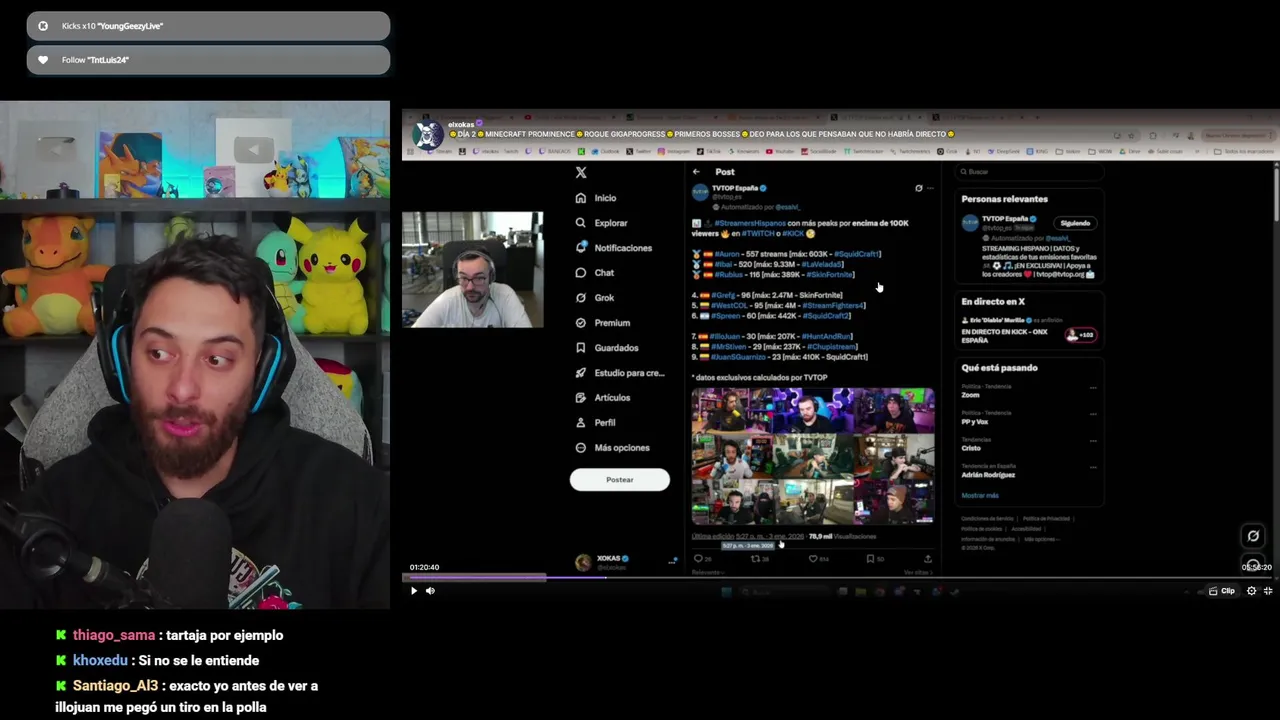
Task: Open the three-dot menu on the TVTOP post
Action: coord(930,188)
